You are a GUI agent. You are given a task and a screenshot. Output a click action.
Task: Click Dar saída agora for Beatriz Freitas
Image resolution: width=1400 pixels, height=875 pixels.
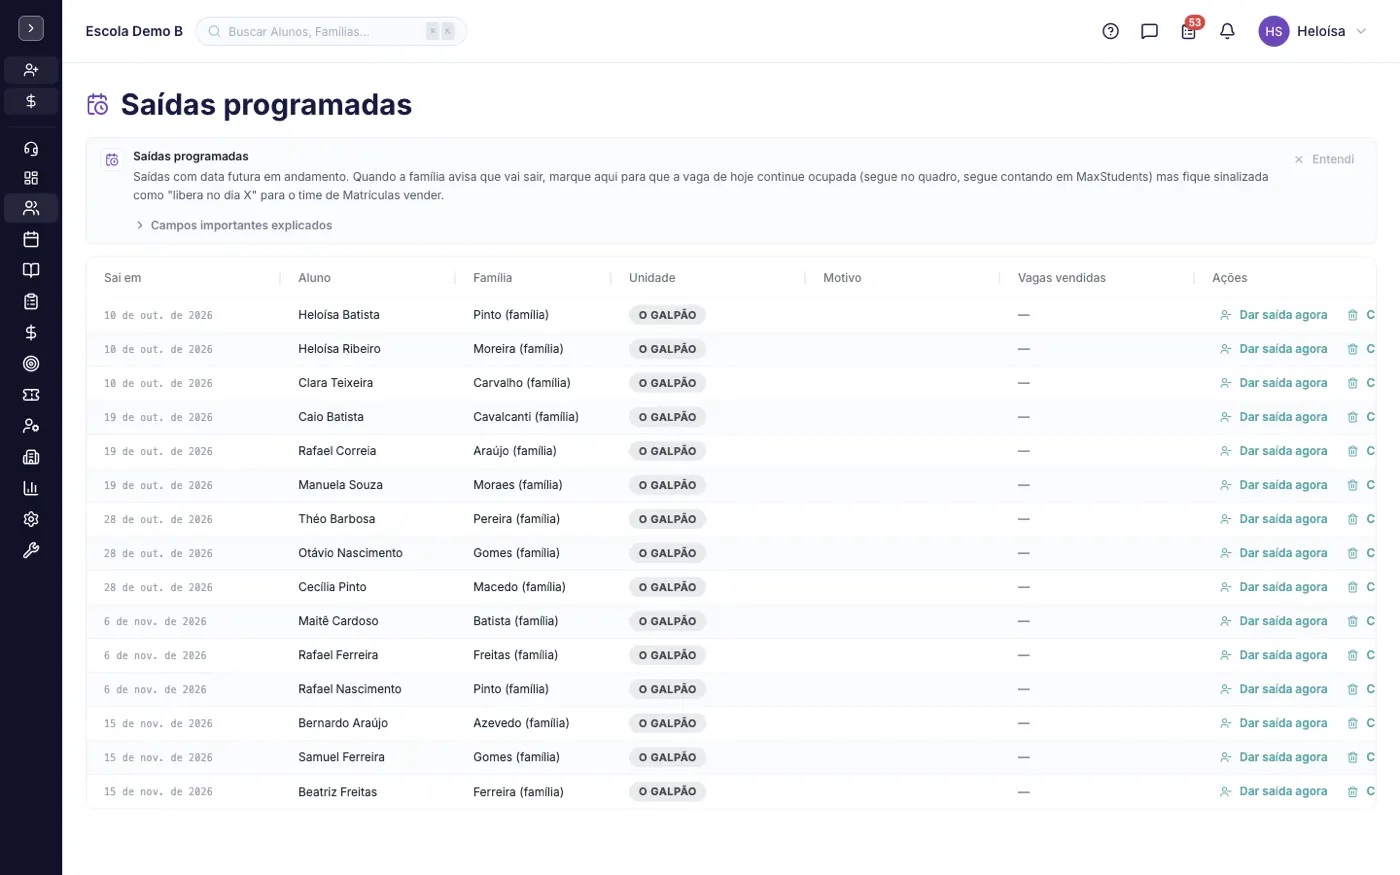[x=1274, y=791]
